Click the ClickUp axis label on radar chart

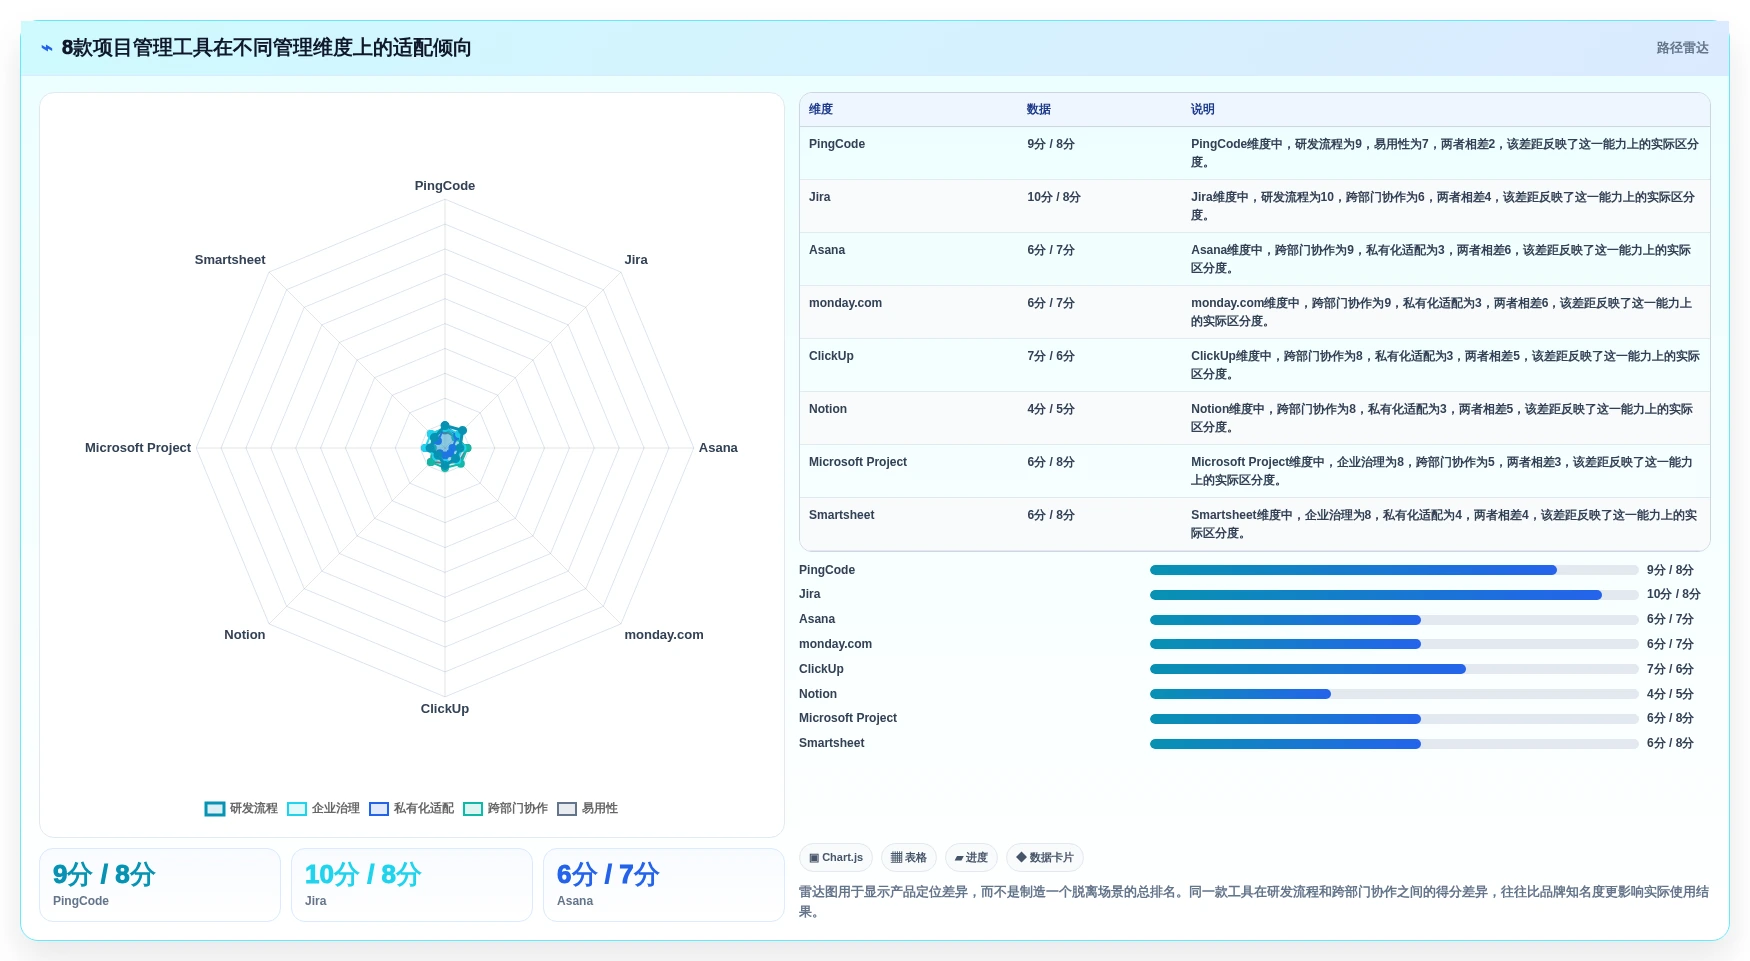pyautogui.click(x=445, y=709)
